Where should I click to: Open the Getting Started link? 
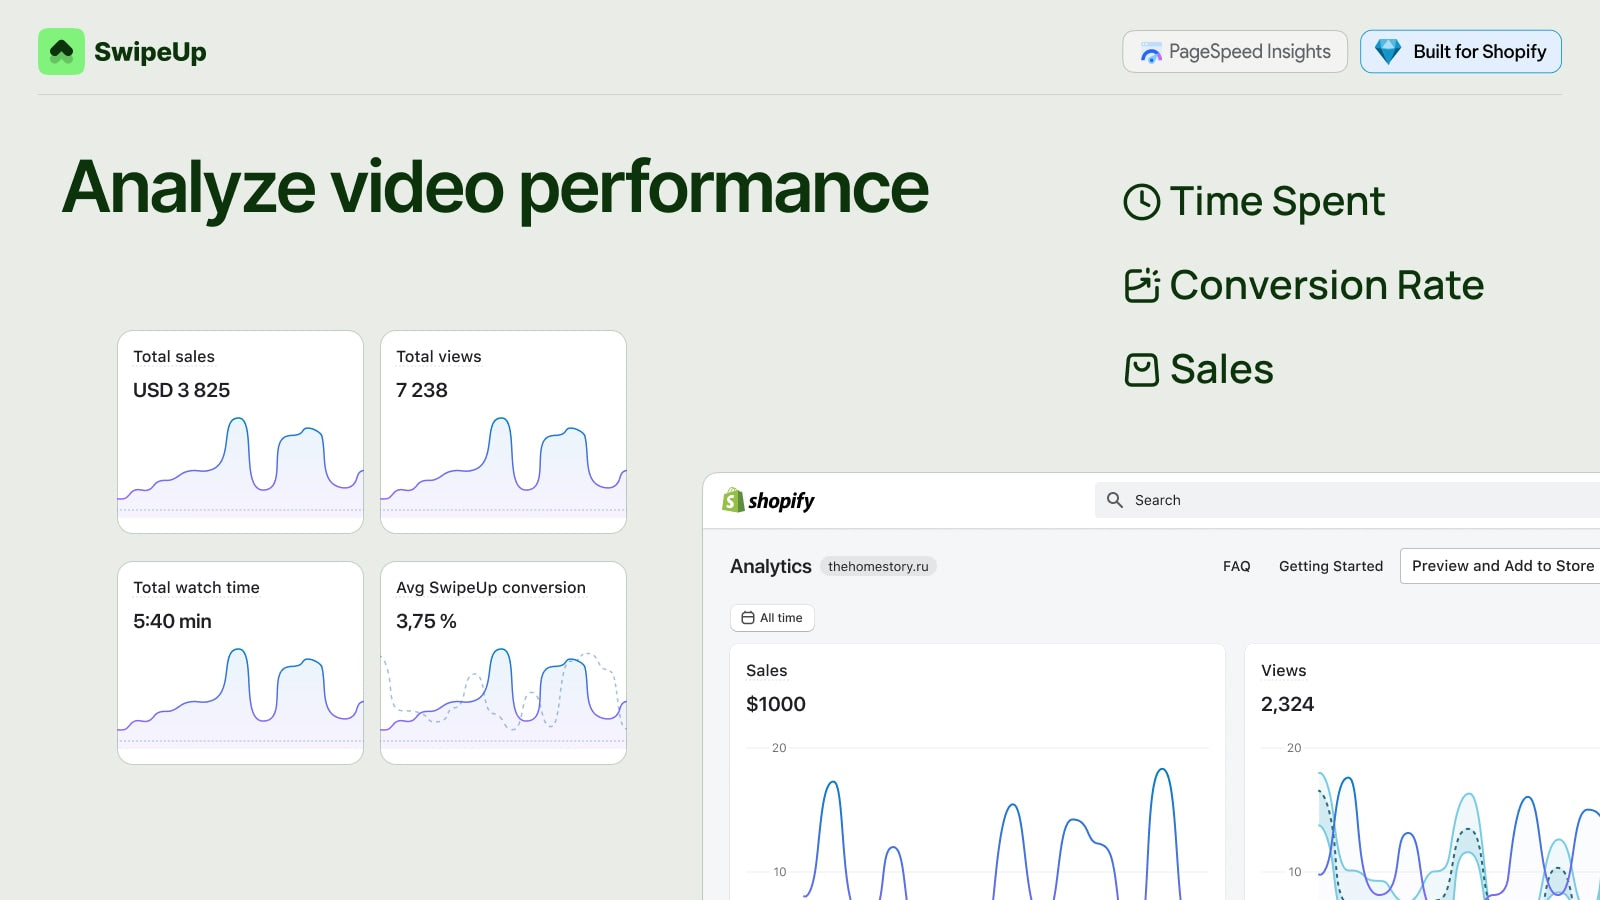point(1331,566)
